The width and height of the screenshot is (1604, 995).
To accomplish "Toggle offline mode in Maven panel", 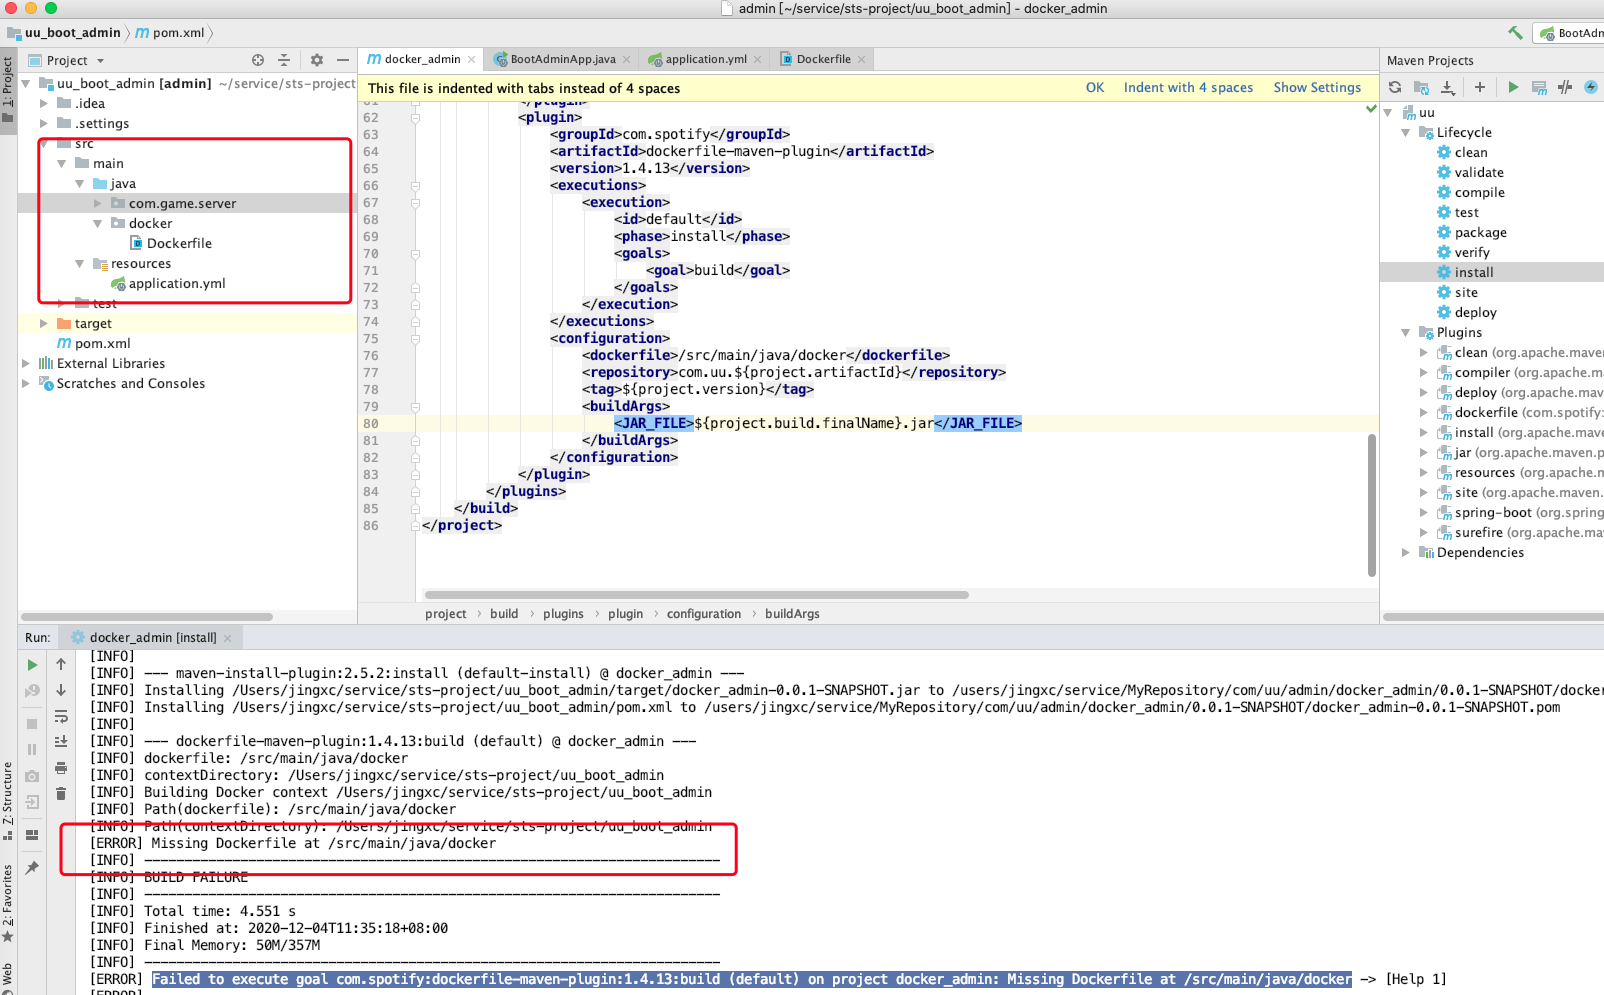I will tap(1591, 87).
